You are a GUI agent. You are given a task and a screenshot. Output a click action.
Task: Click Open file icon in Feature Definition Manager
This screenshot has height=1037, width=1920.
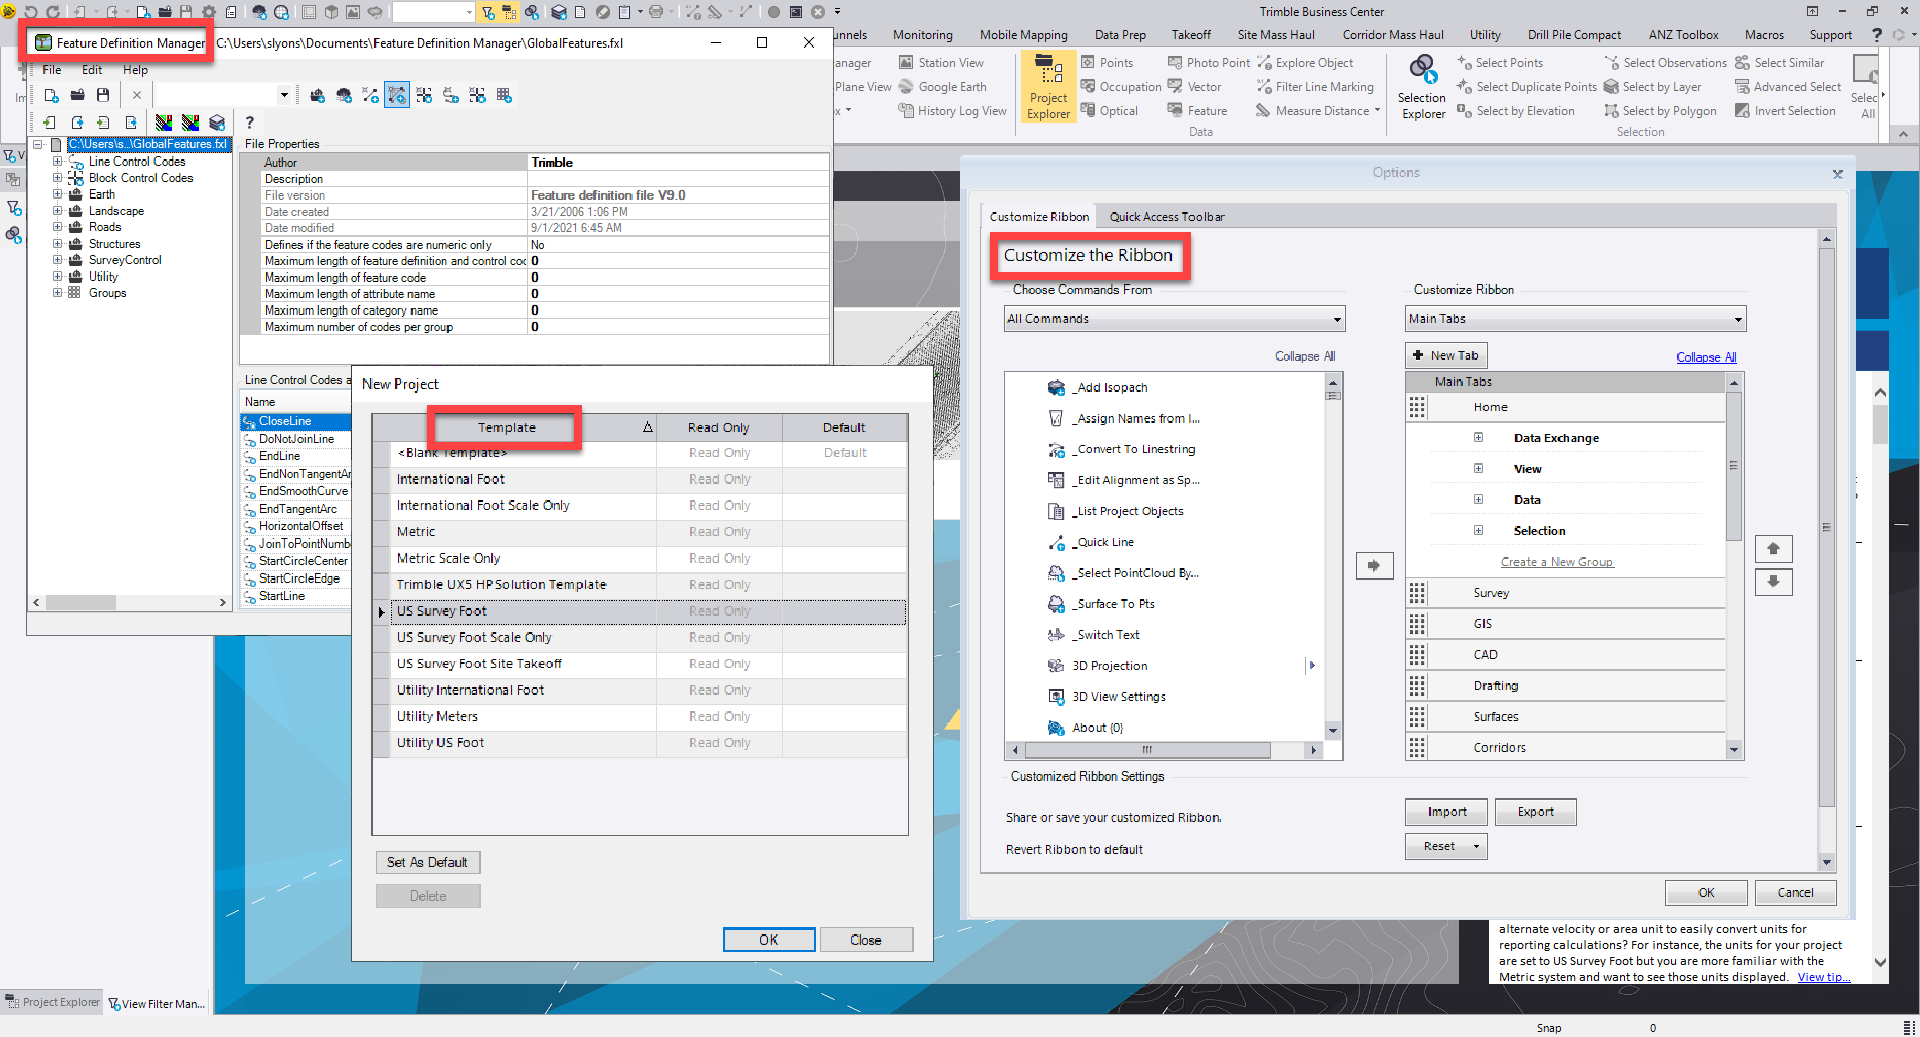(x=77, y=95)
